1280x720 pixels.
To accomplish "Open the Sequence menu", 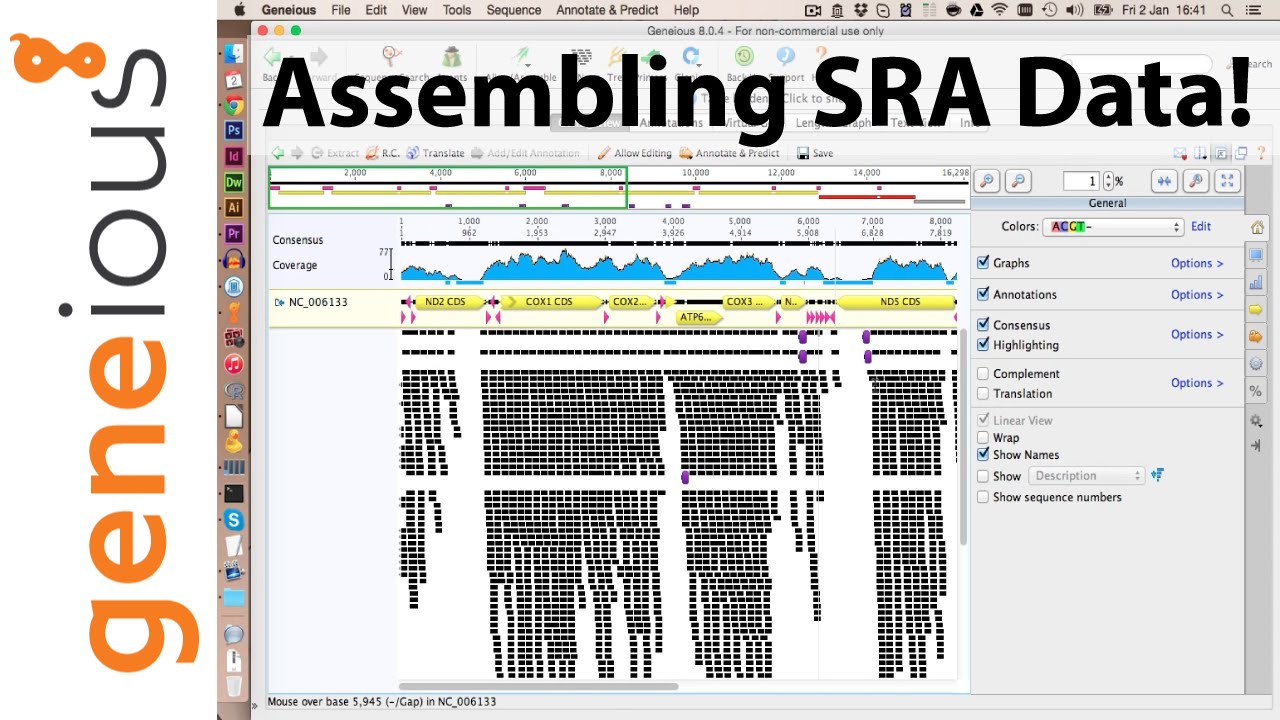I will 513,10.
